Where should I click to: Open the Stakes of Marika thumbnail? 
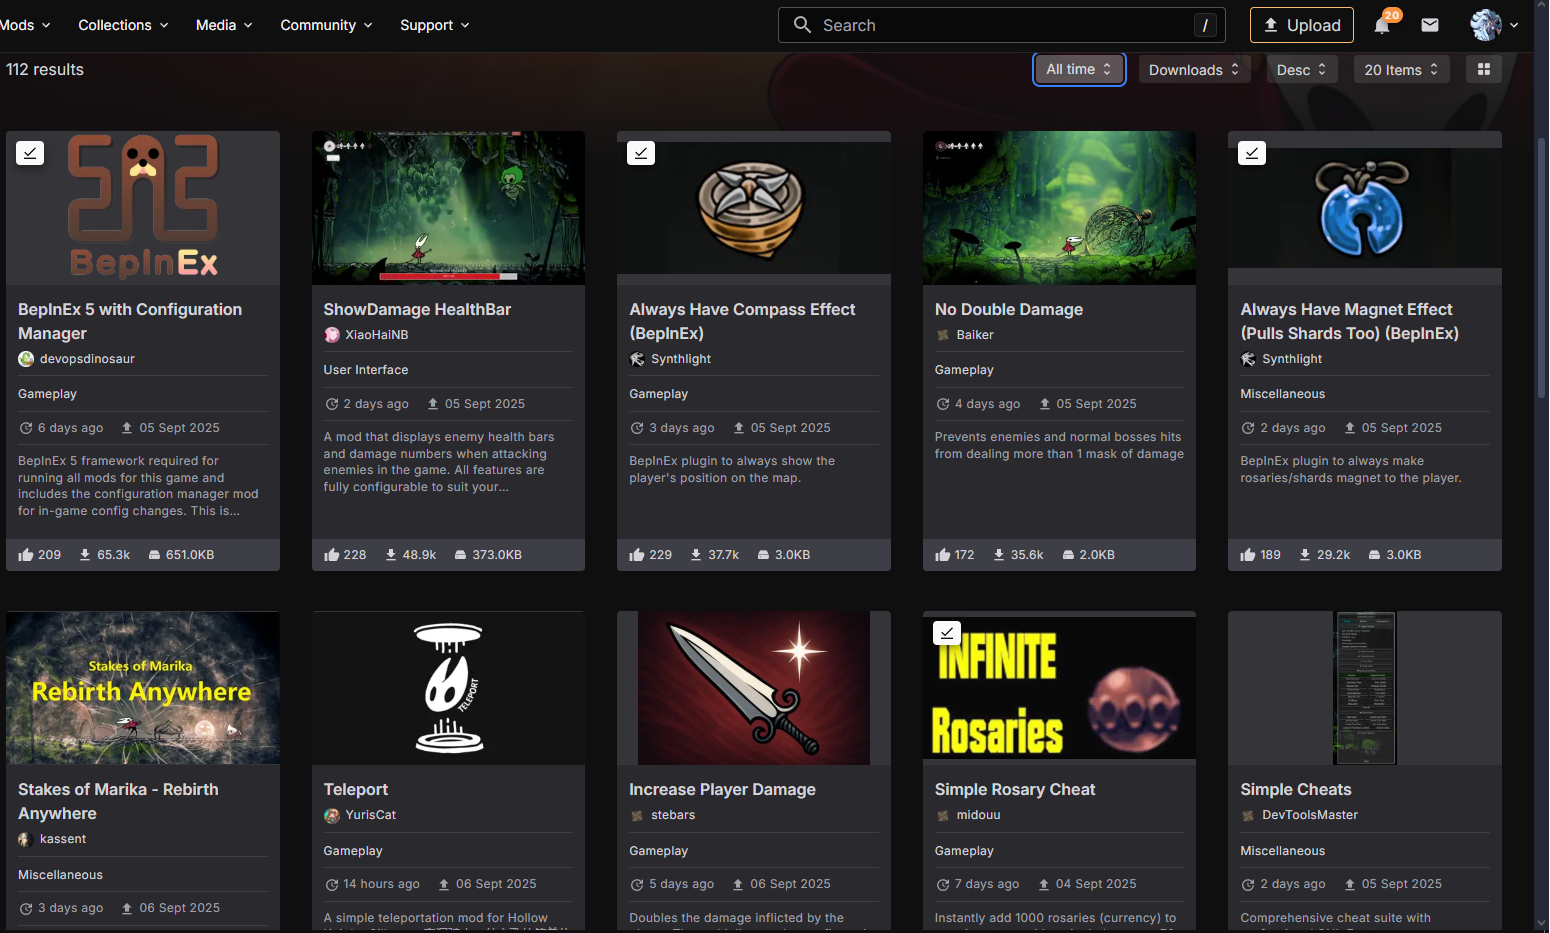pos(143,688)
